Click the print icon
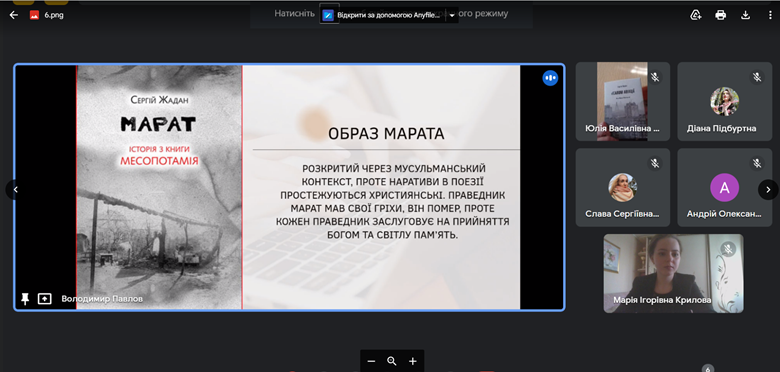 720,15
